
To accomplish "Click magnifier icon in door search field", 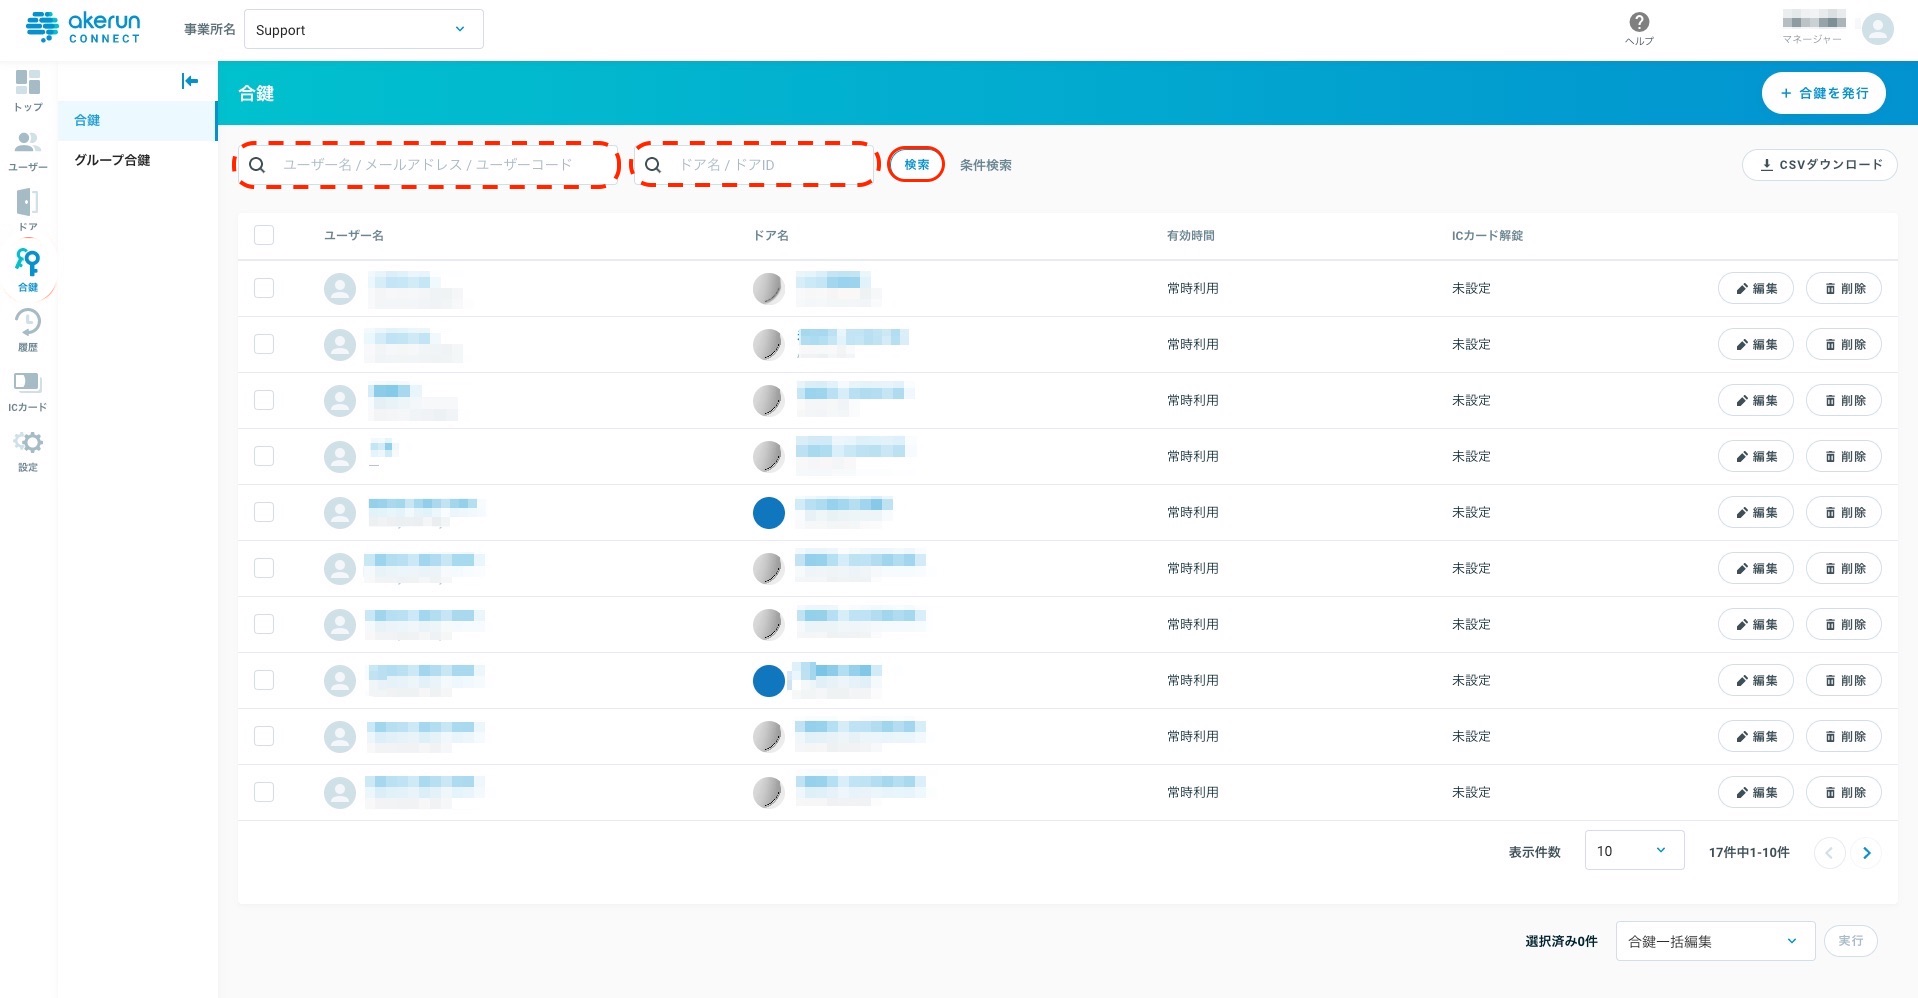I will tap(653, 165).
